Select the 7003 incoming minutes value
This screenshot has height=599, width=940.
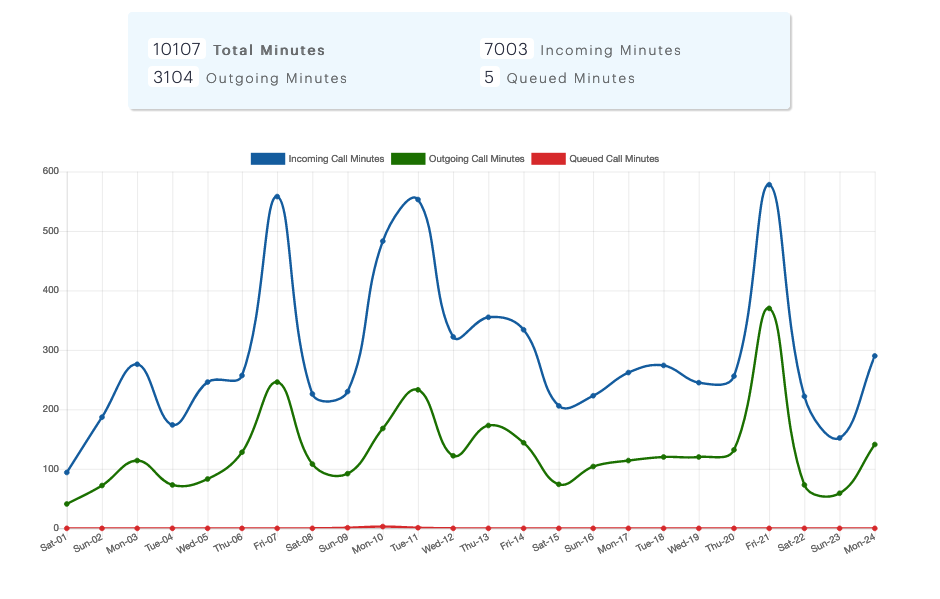pos(506,49)
